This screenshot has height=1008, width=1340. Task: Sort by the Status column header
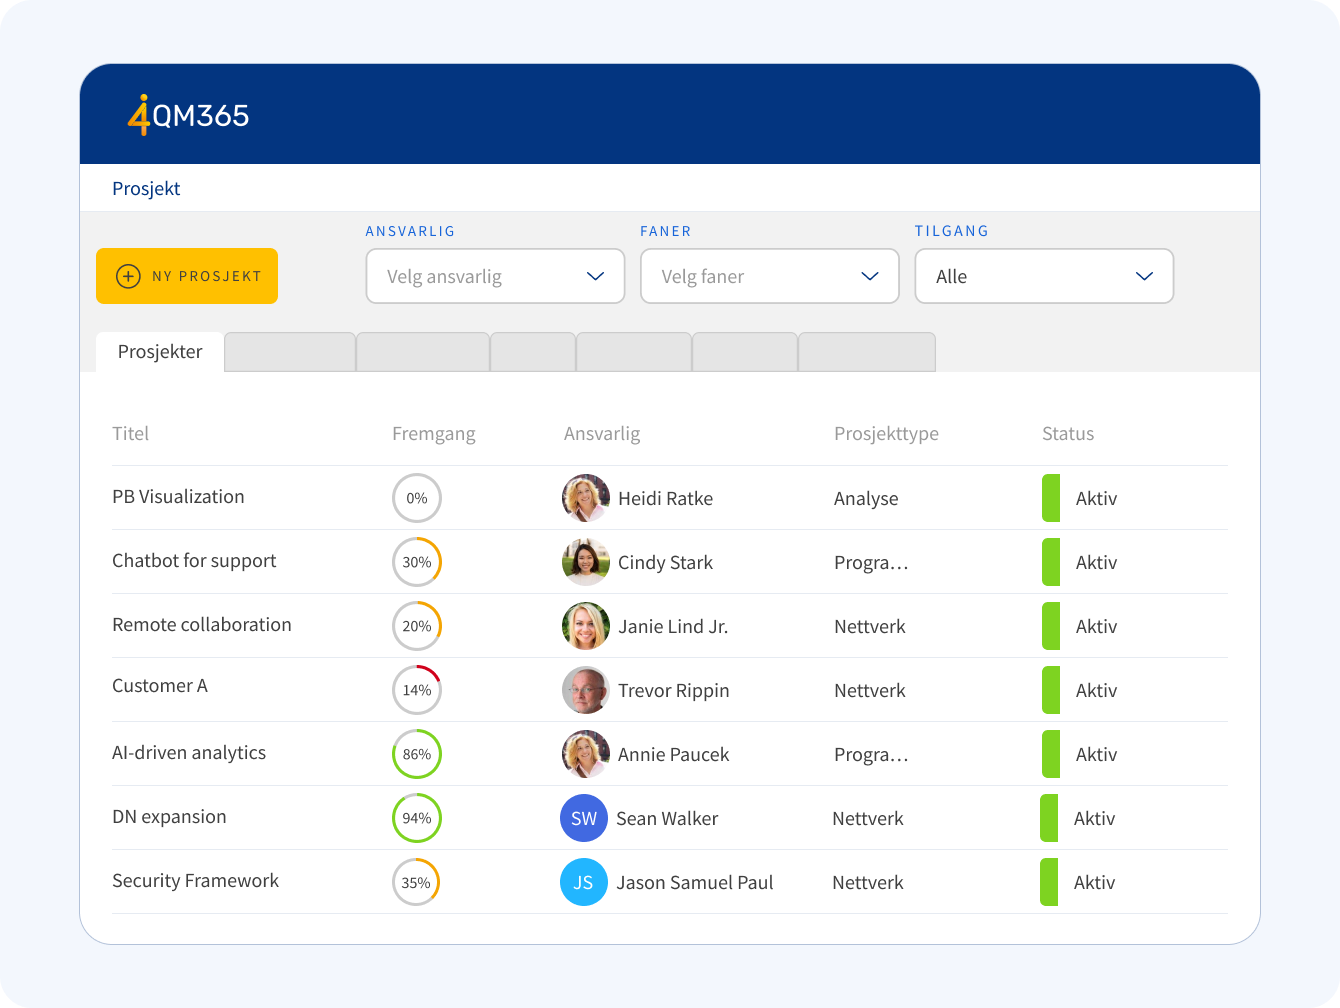[x=1068, y=433]
